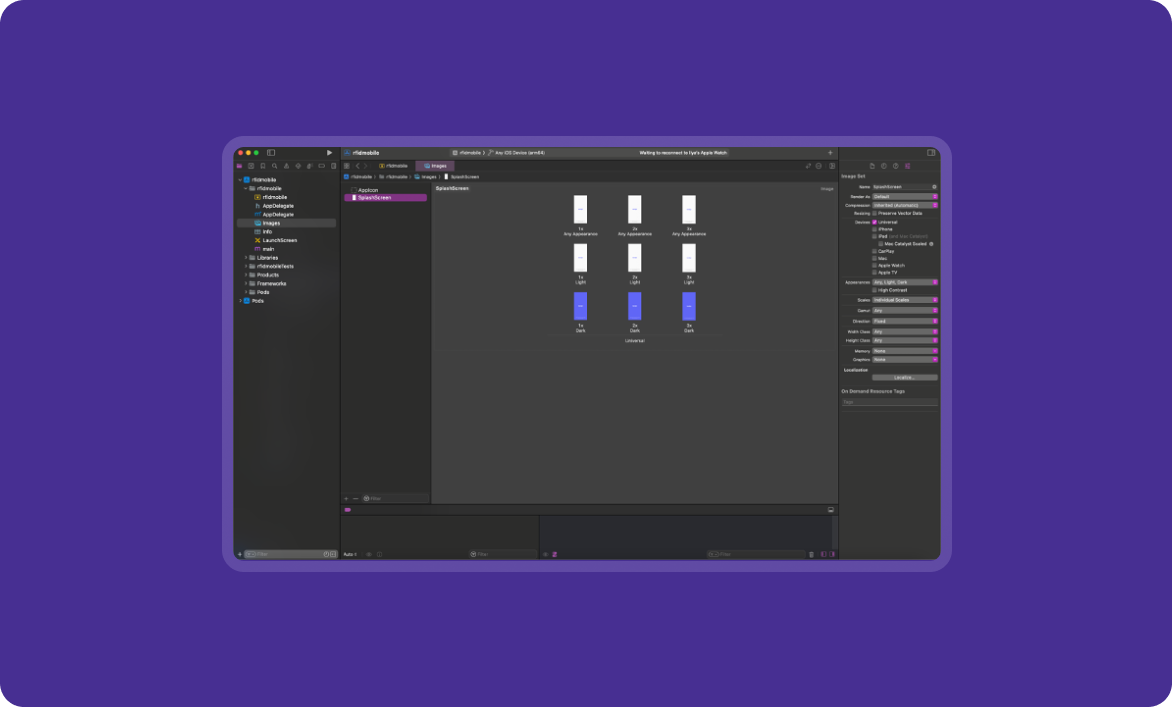Click the trash icon in the console

tap(811, 554)
